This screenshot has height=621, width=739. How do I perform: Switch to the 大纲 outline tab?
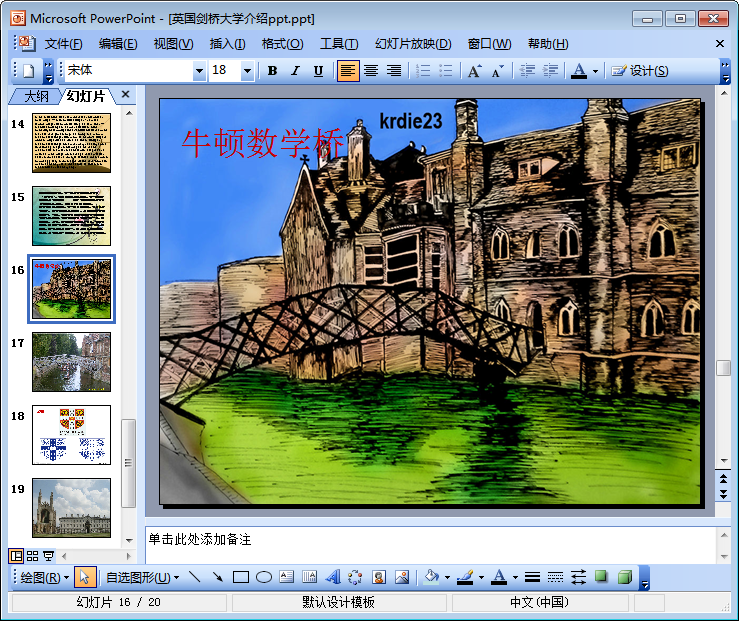click(36, 97)
